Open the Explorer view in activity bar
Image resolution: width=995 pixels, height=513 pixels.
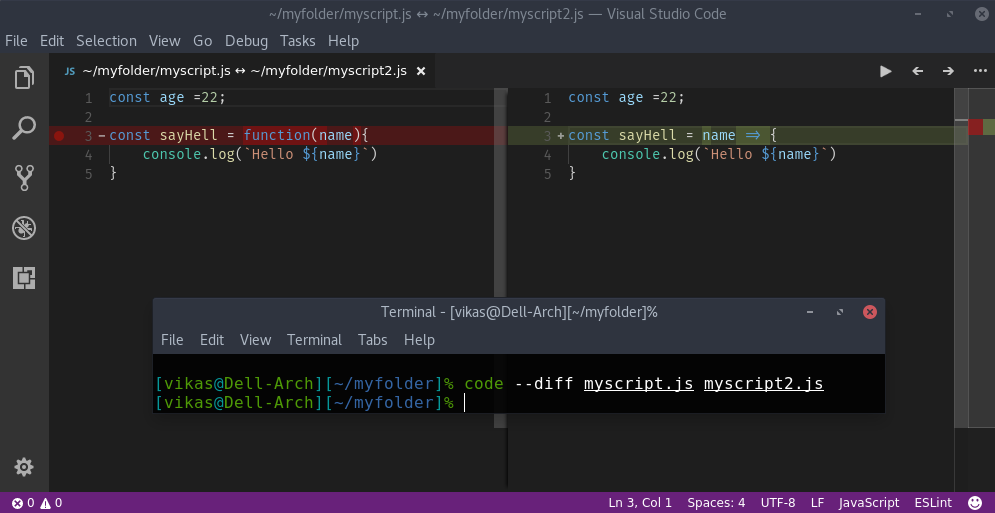pos(24,78)
